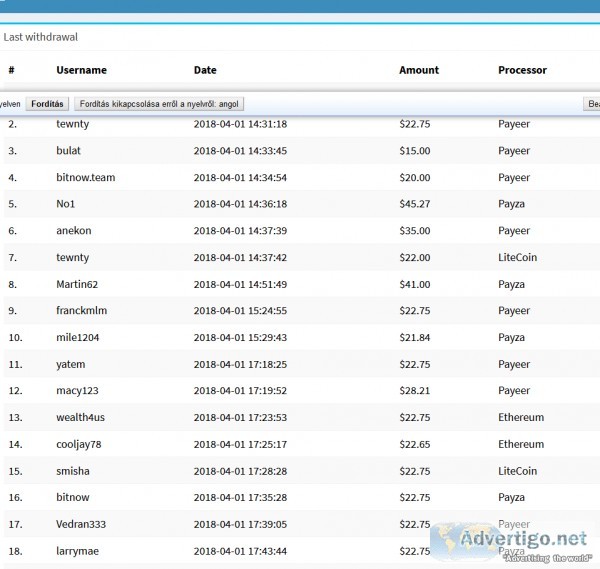Click amount $15.00
Screen dimensions: 600x569
coord(415,150)
